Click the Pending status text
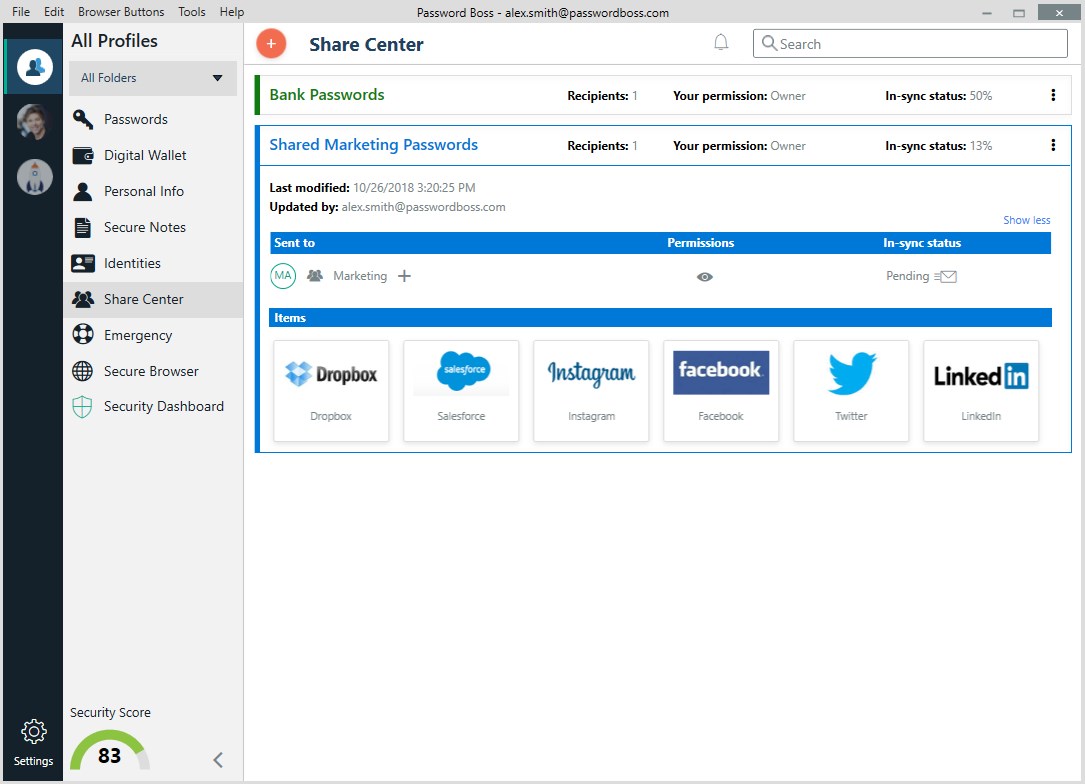 907,275
